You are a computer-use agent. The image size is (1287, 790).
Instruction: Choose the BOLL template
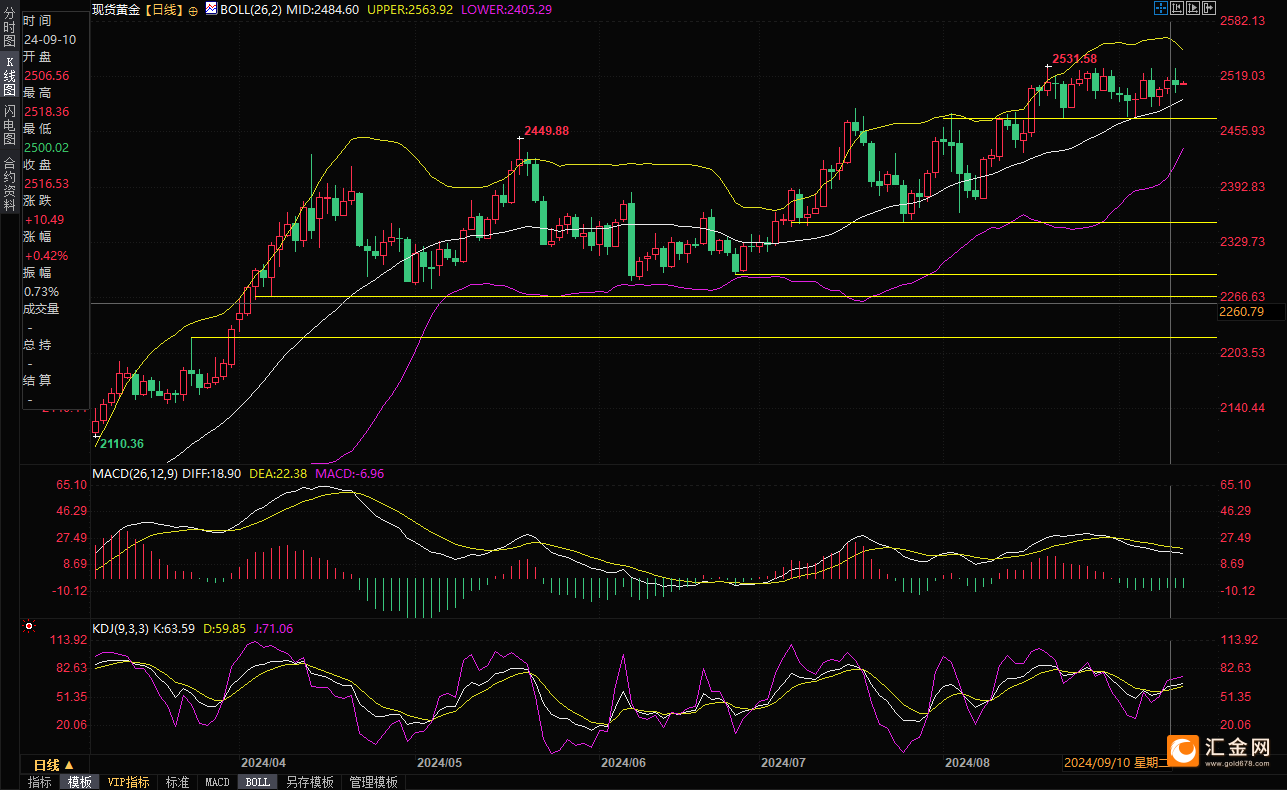258,782
